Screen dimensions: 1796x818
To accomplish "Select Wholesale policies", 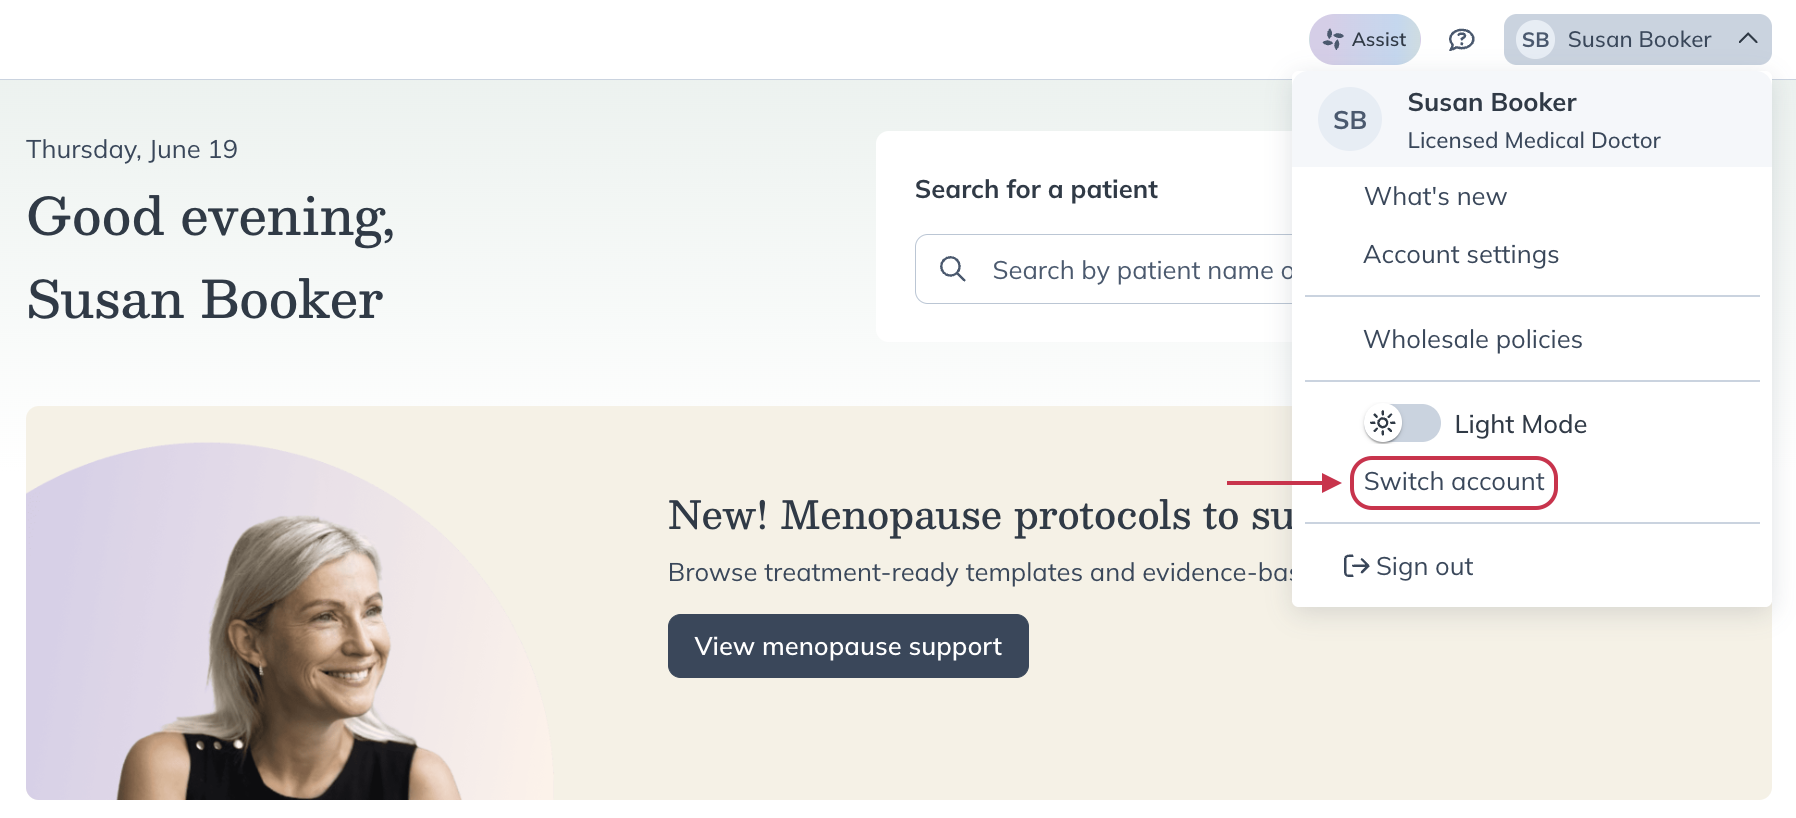I will 1473,340.
